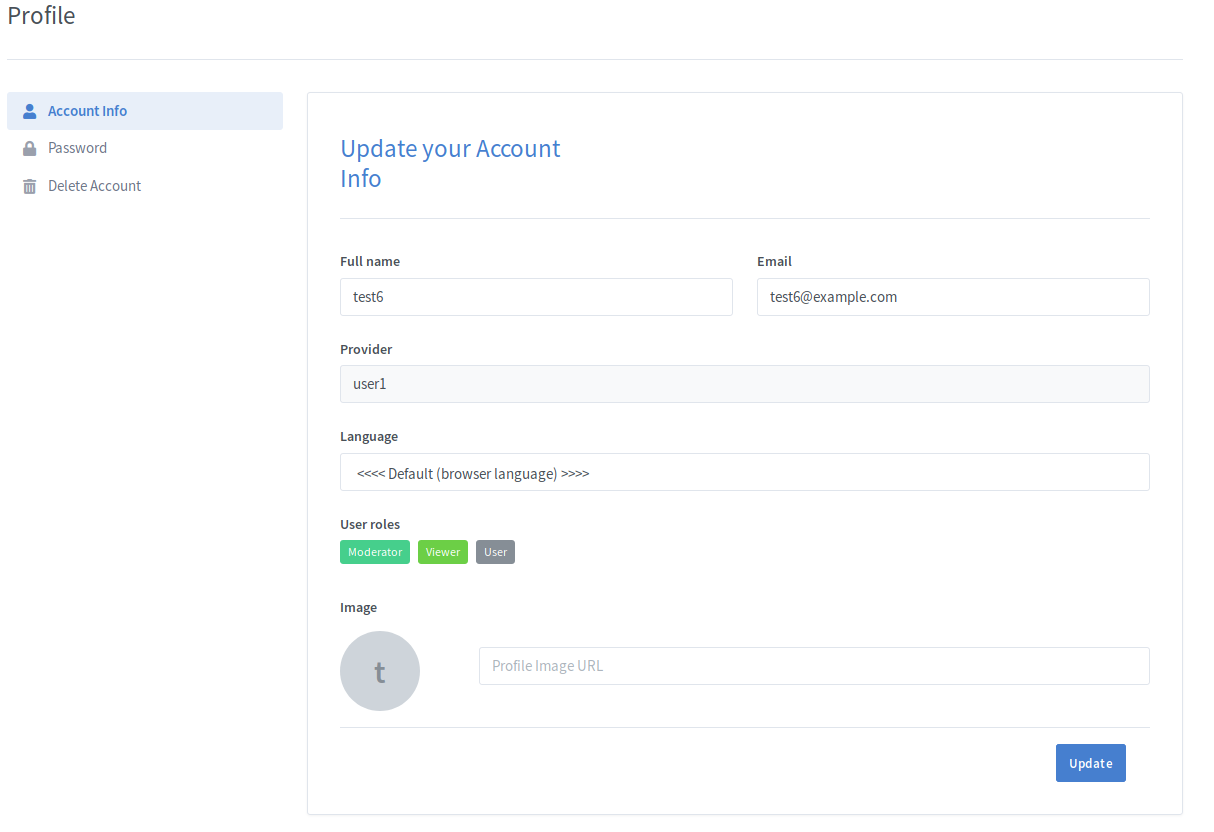Expand the Language dropdown
This screenshot has height=832, width=1214.
[744, 472]
